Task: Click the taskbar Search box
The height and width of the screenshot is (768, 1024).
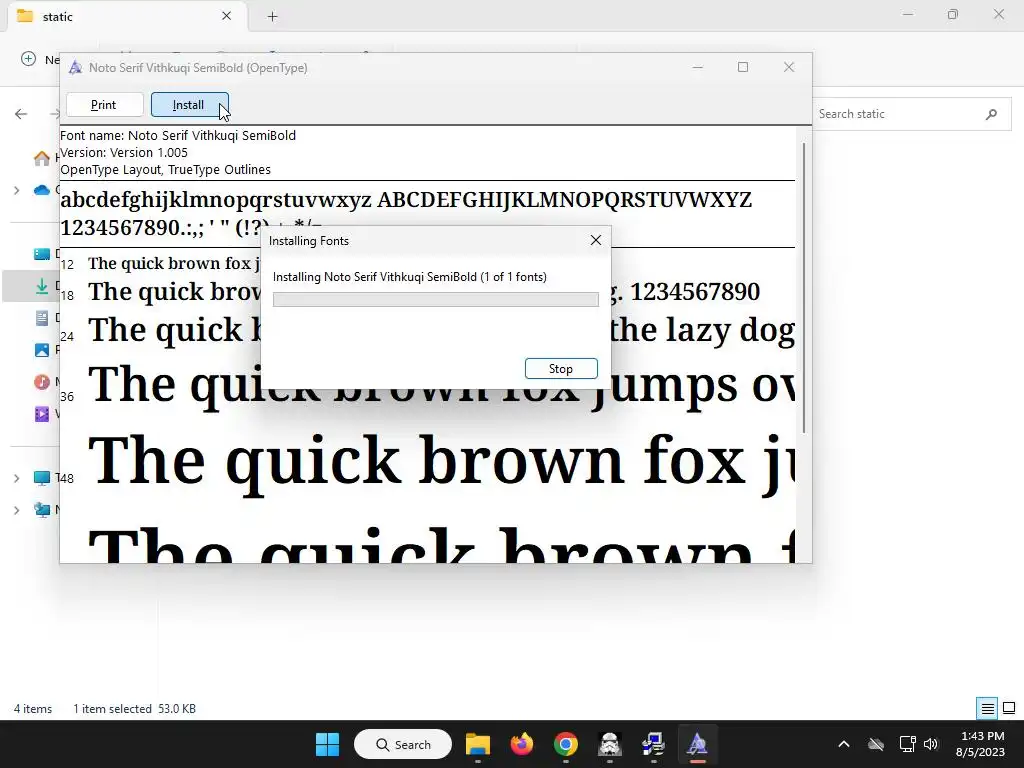Action: click(403, 744)
